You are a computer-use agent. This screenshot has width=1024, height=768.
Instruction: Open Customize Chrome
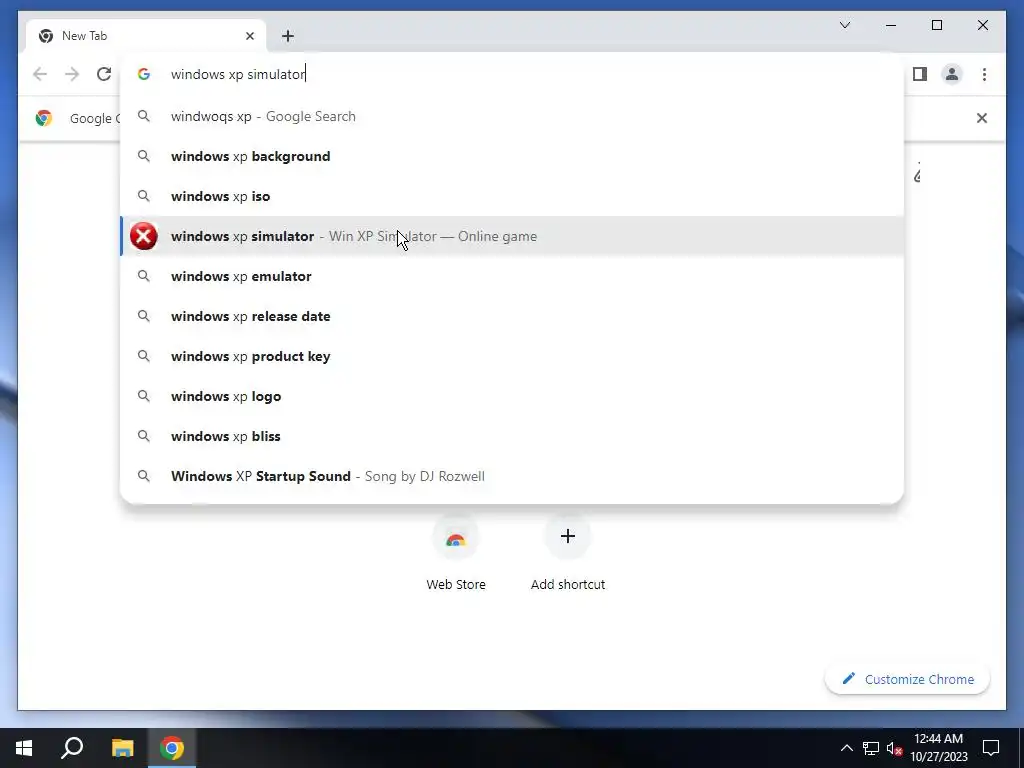[907, 679]
